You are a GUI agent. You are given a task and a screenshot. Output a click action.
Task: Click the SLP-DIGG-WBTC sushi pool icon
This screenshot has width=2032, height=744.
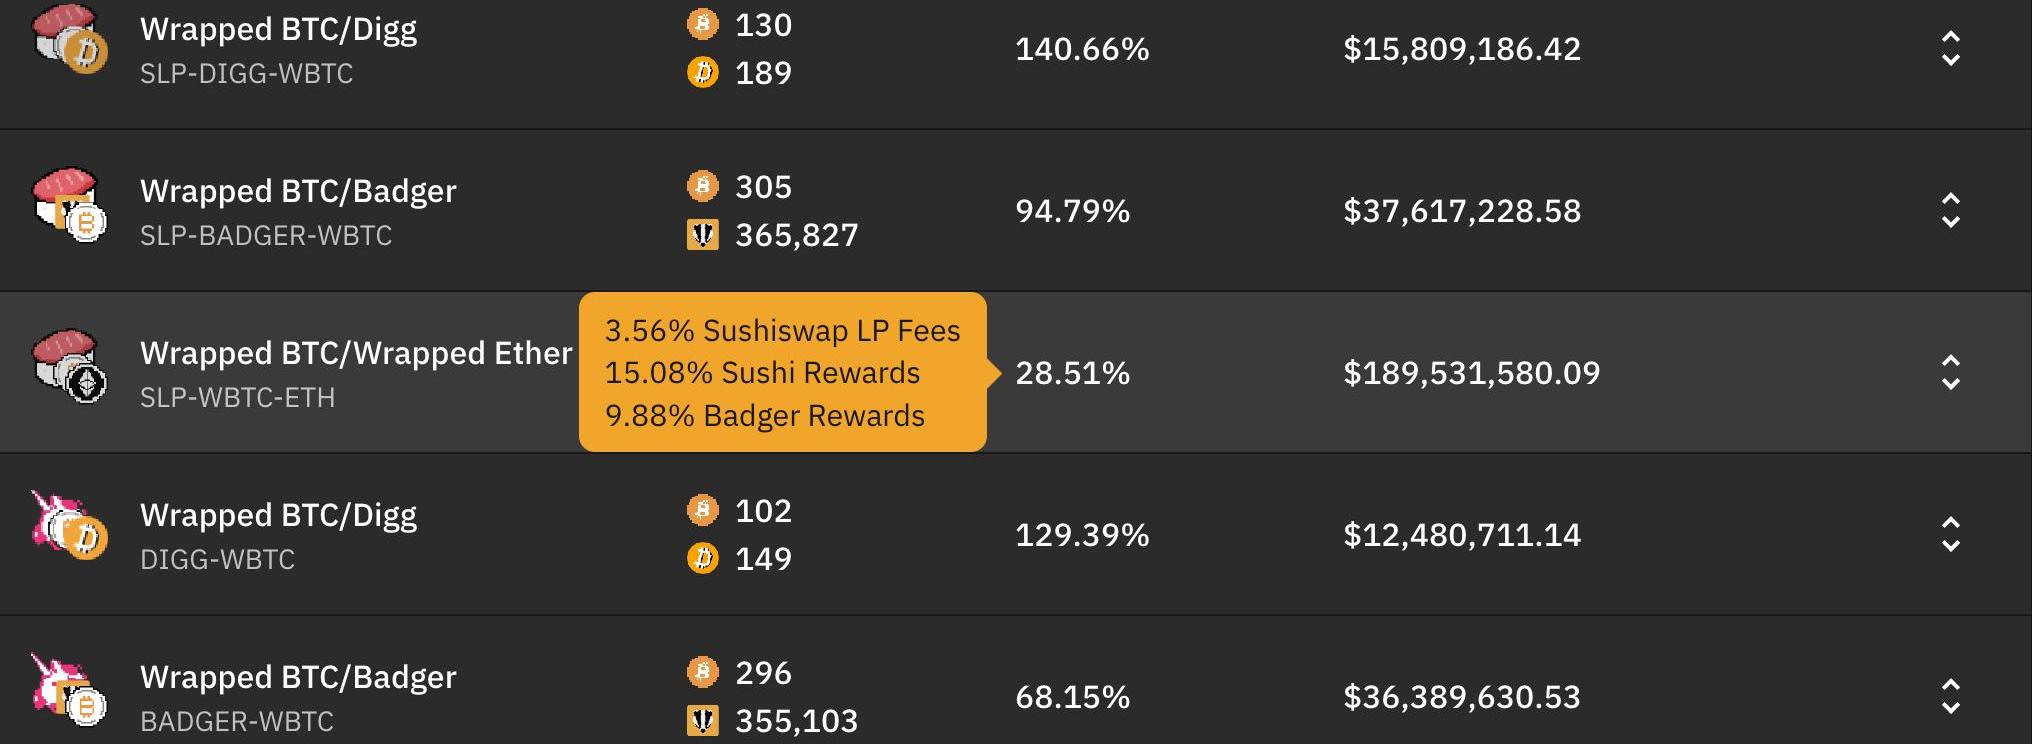(x=70, y=40)
